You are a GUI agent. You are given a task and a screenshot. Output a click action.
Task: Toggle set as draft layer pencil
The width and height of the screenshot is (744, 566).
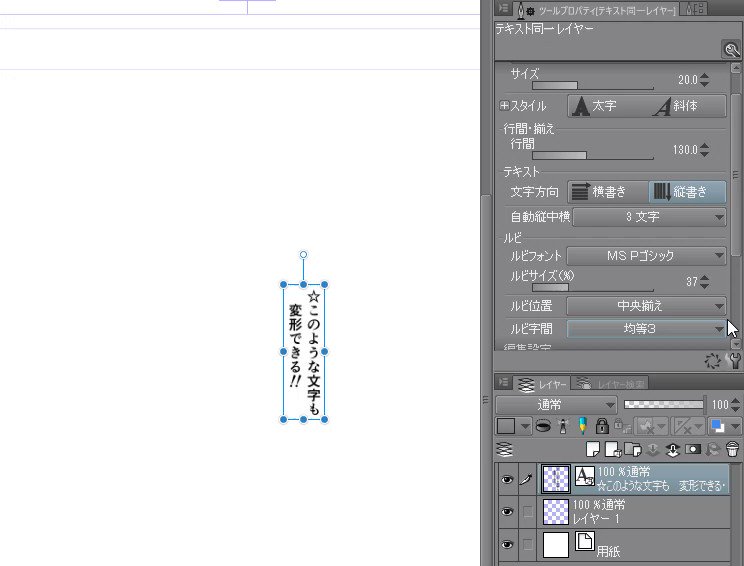click(x=583, y=426)
